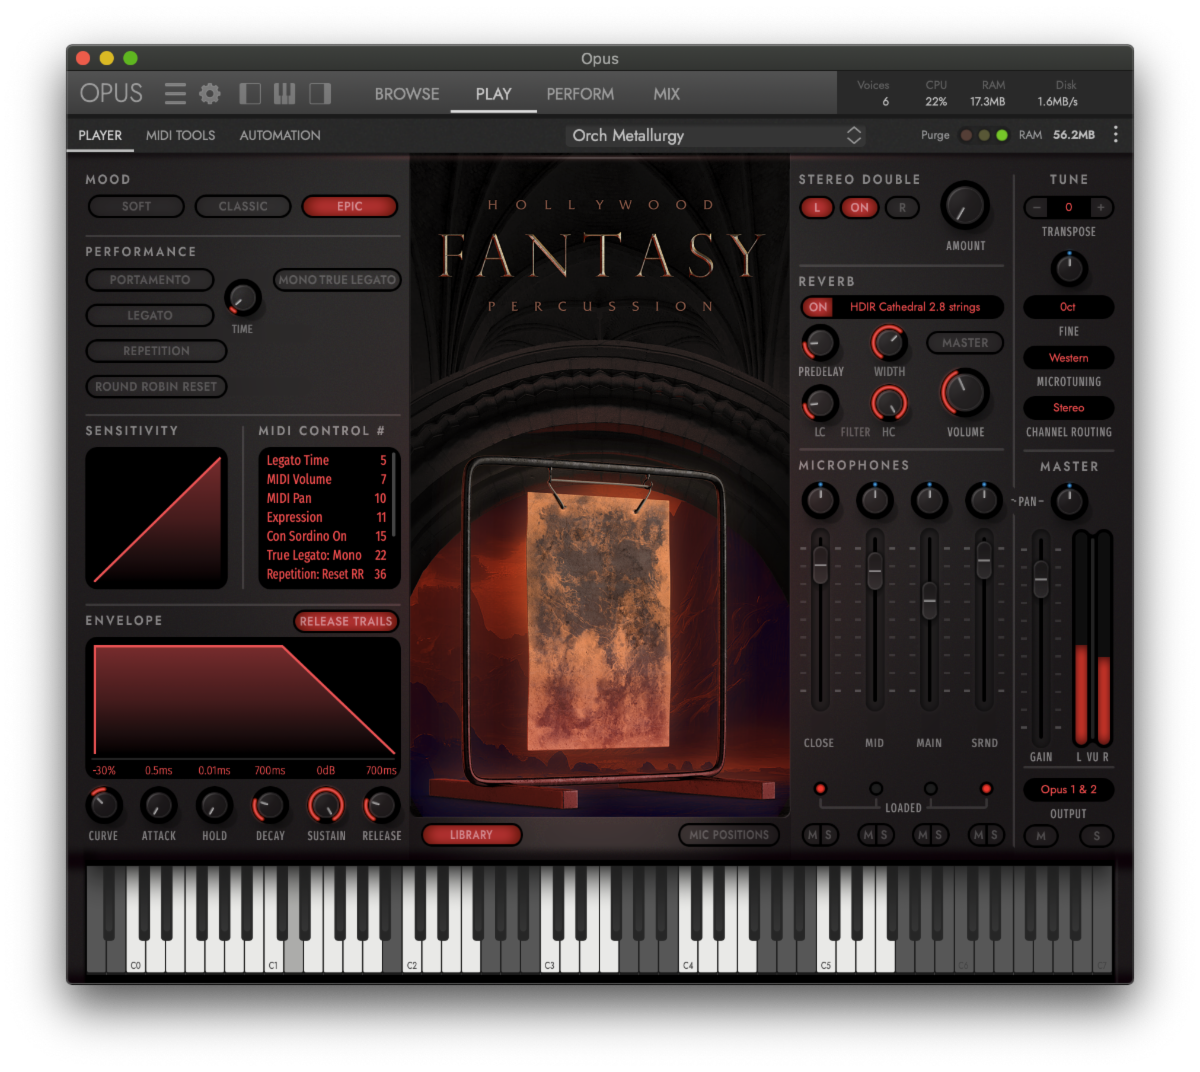Screen dimensions: 1200x1072
Task: Switch to the PERFORM tab
Action: 580,94
